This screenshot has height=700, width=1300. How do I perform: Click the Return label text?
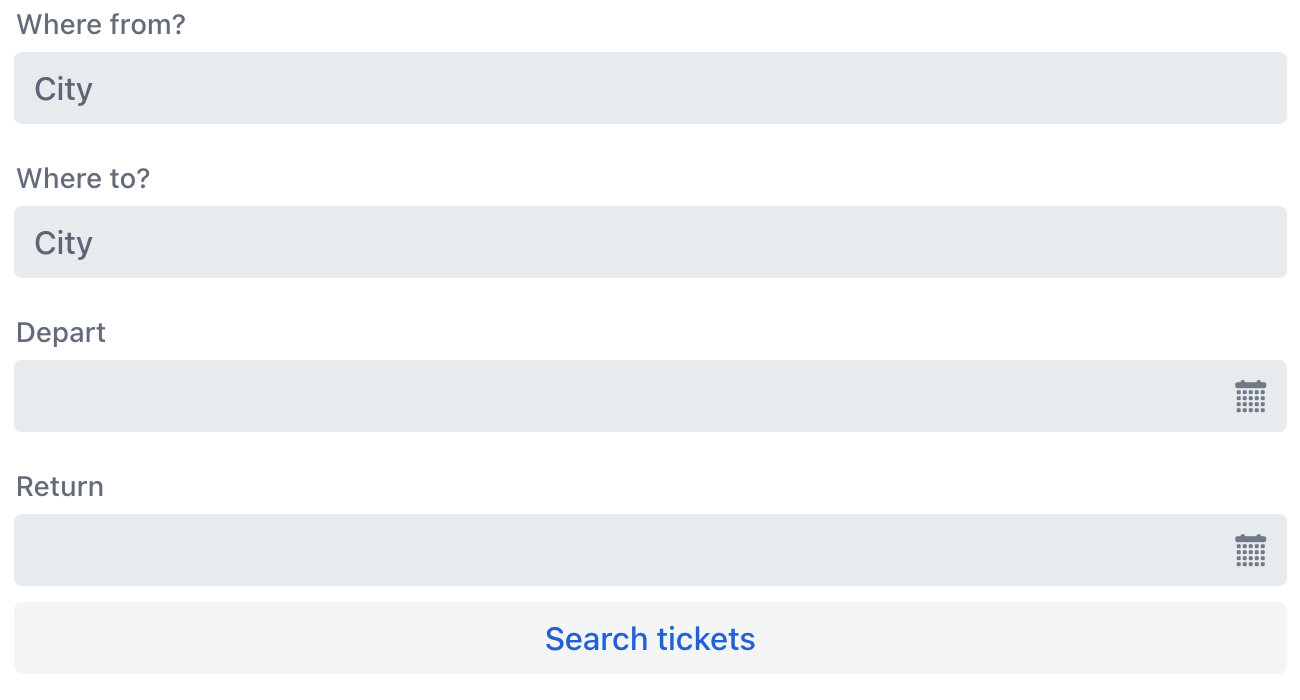pos(60,487)
